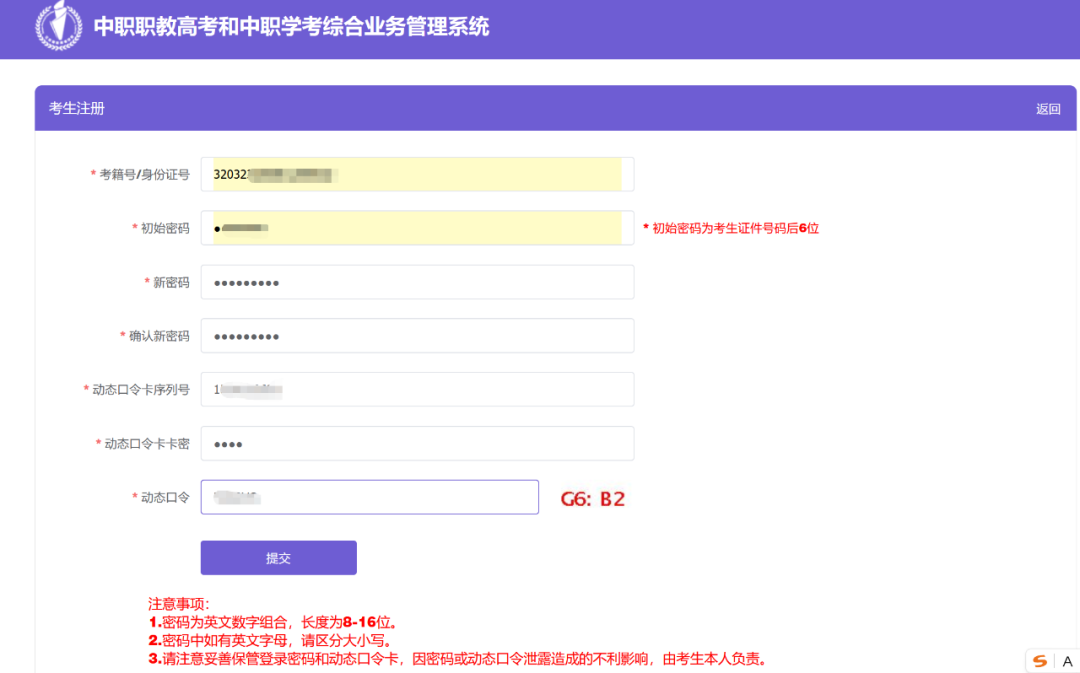Focus the 动态口令 input field

click(370, 497)
